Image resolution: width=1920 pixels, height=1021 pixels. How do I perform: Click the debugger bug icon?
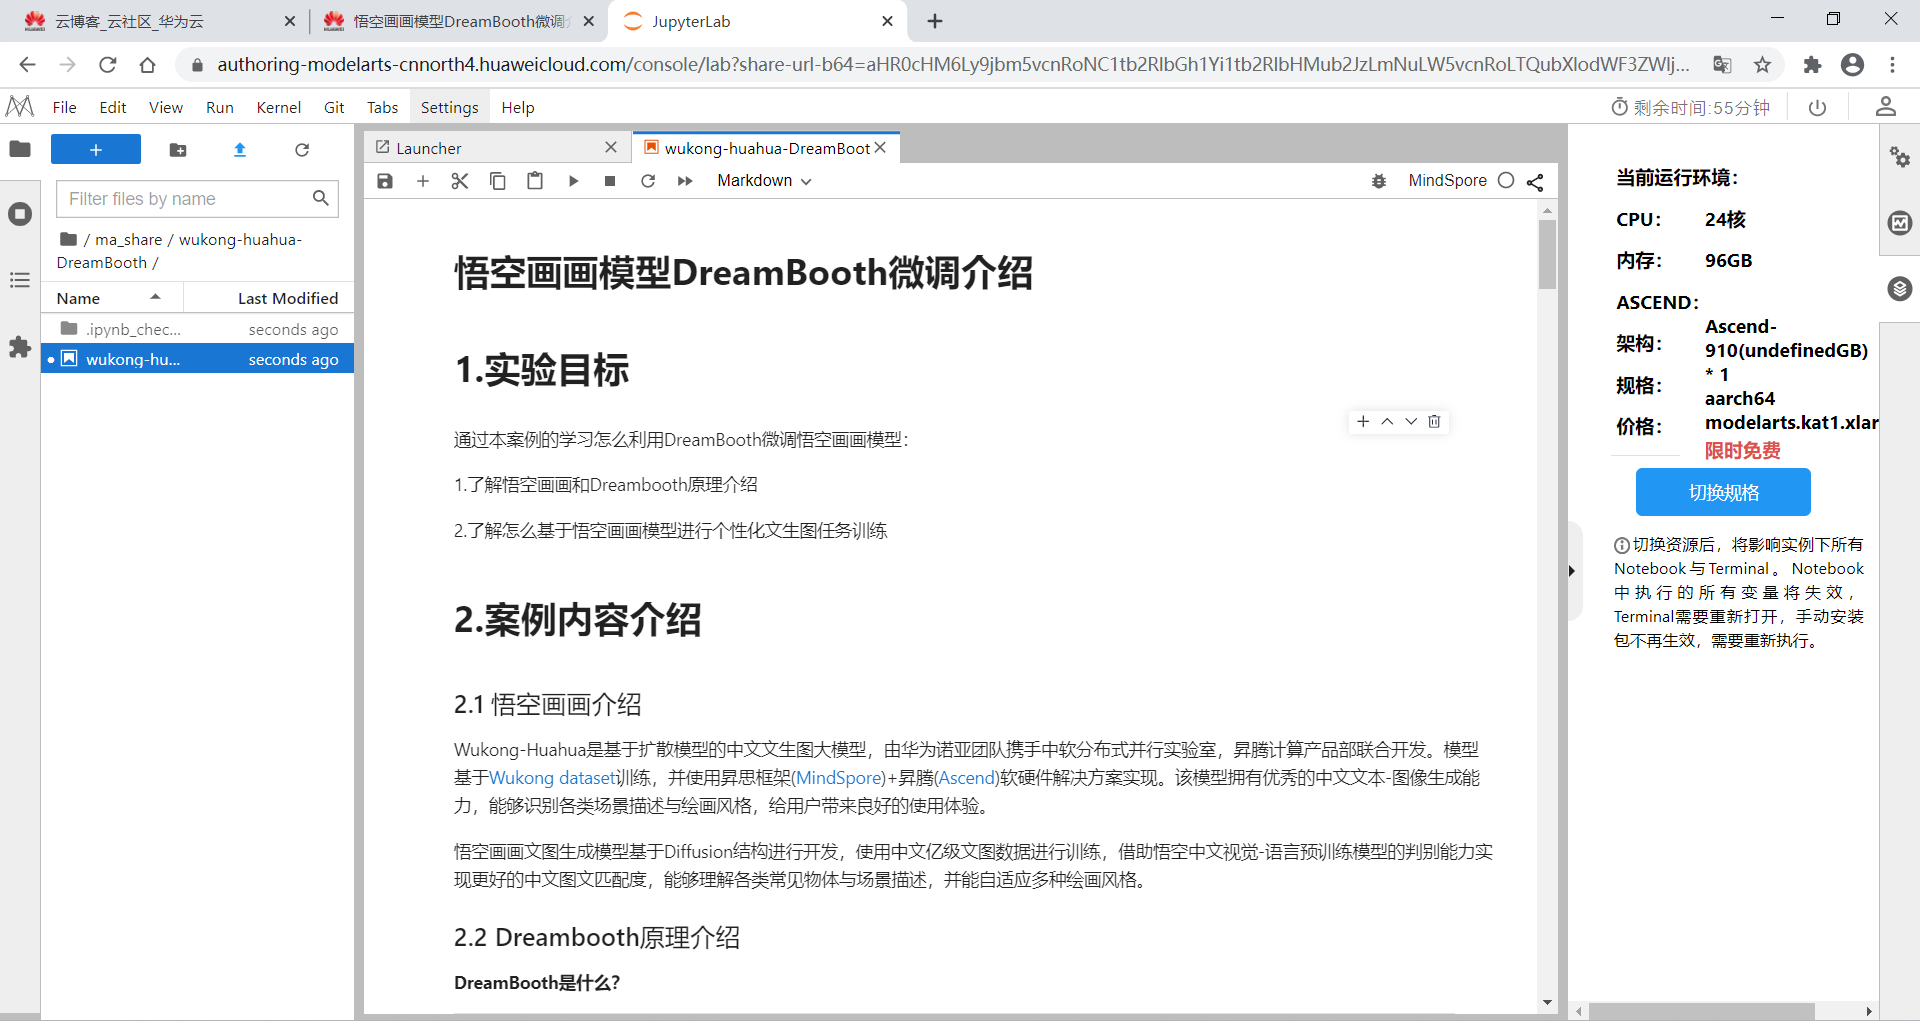(1379, 181)
